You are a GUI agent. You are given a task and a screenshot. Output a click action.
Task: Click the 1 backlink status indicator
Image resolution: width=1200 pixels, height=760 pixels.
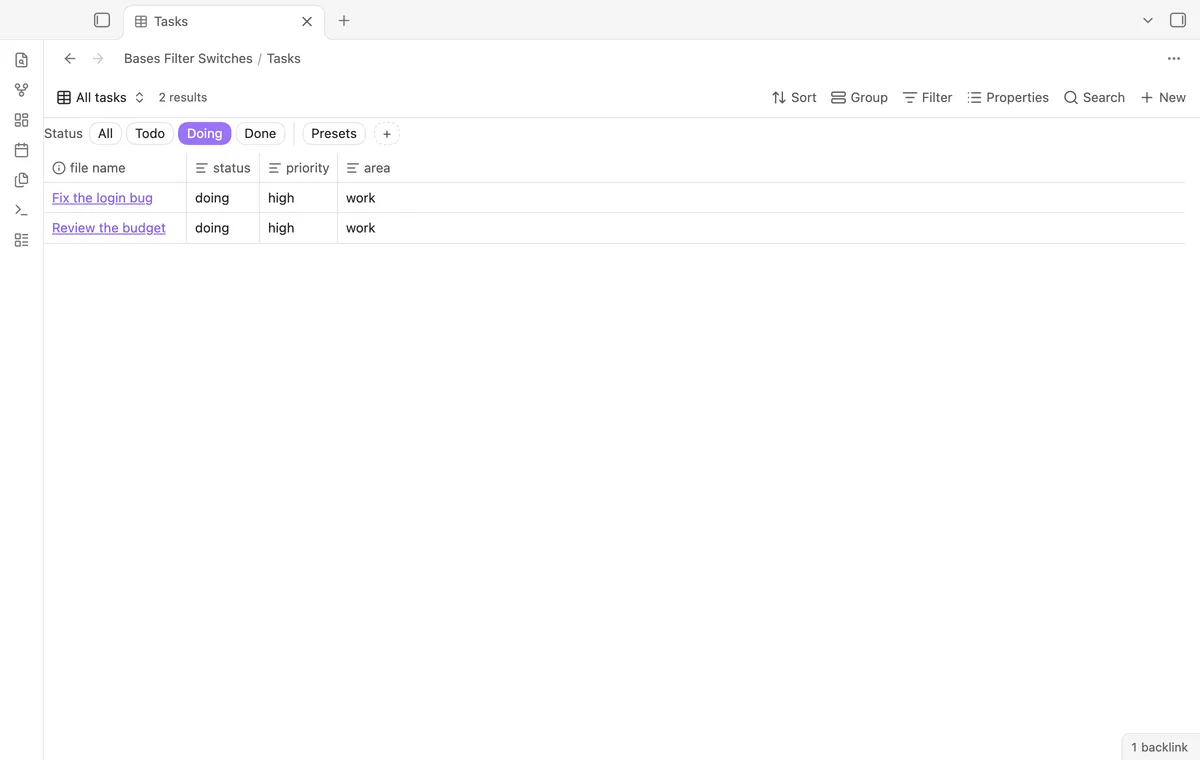[1160, 747]
